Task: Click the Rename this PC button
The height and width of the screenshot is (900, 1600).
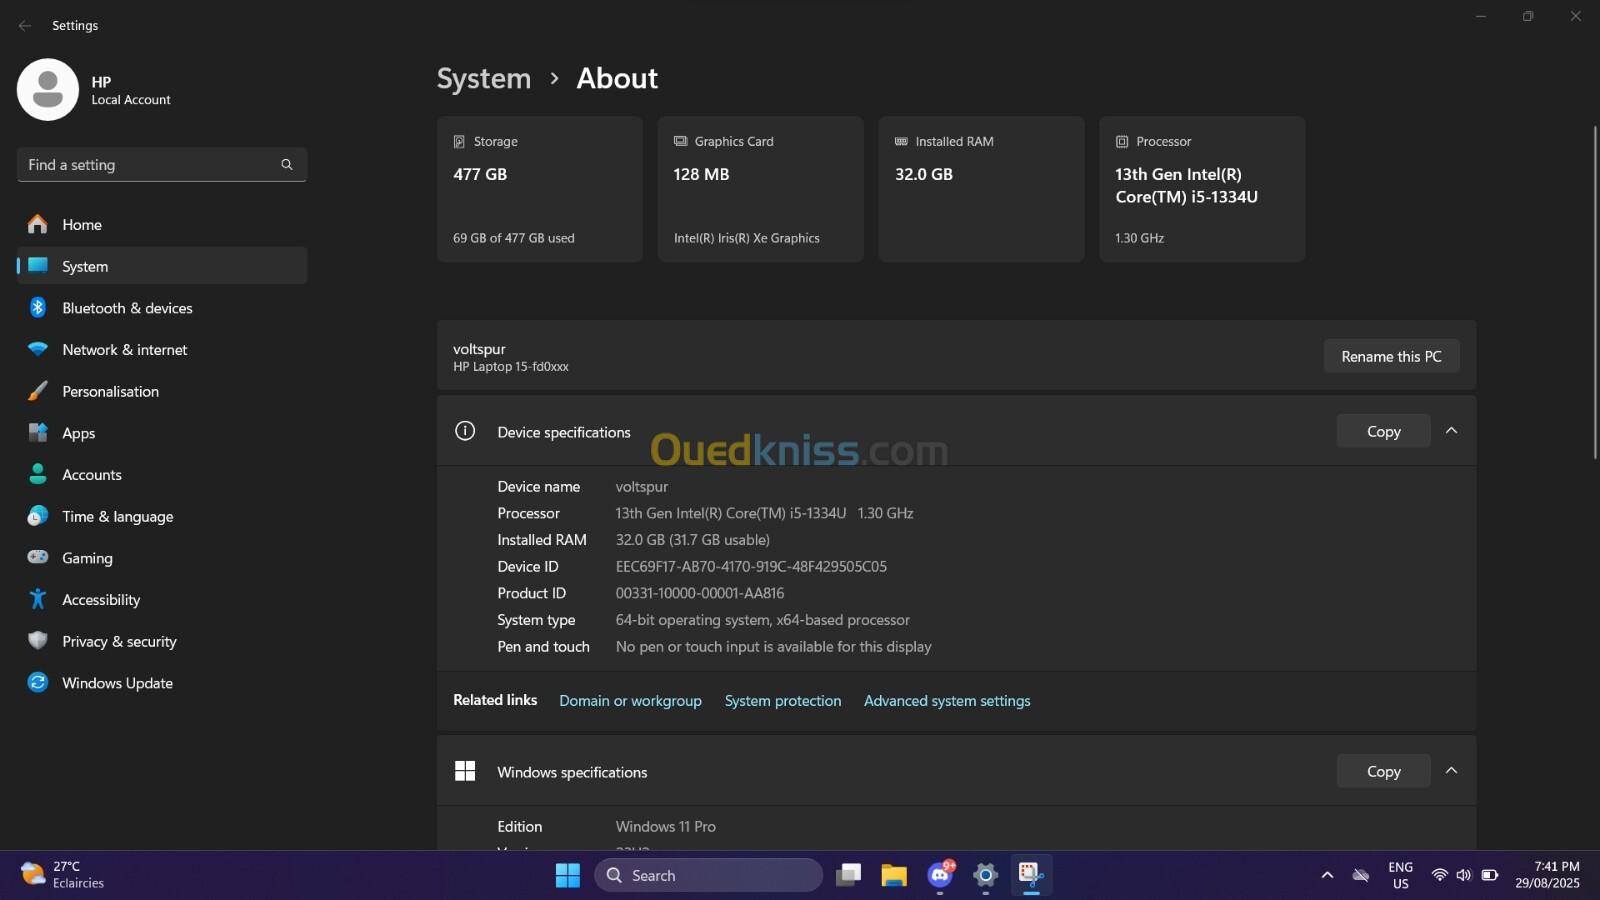Action: point(1391,357)
